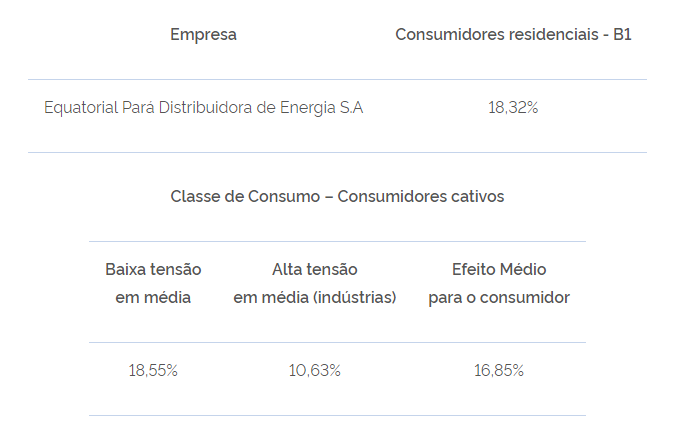Select the B1 label in header
Viewport: 681px width, 429px height.
point(621,35)
